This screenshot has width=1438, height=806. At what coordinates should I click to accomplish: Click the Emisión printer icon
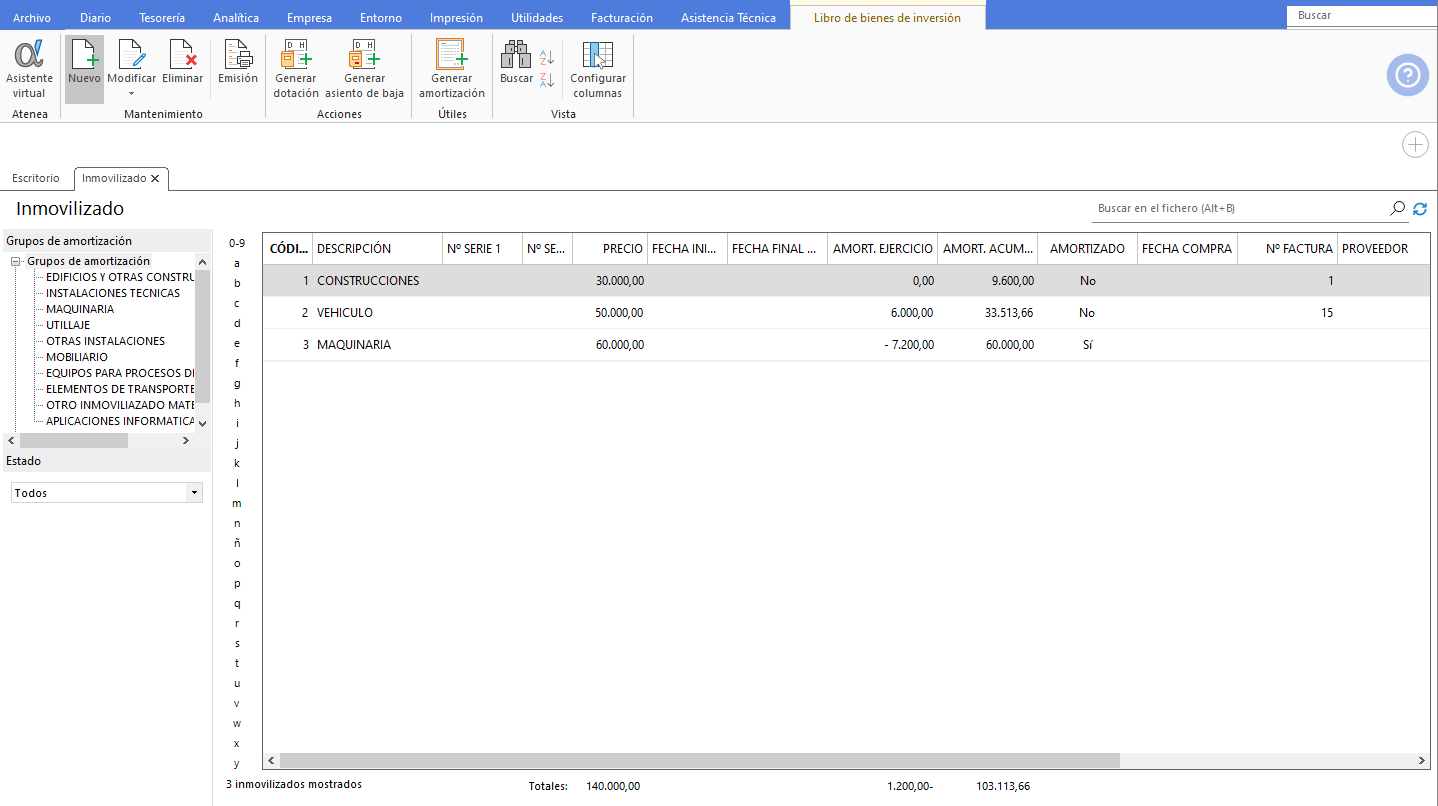(x=238, y=55)
